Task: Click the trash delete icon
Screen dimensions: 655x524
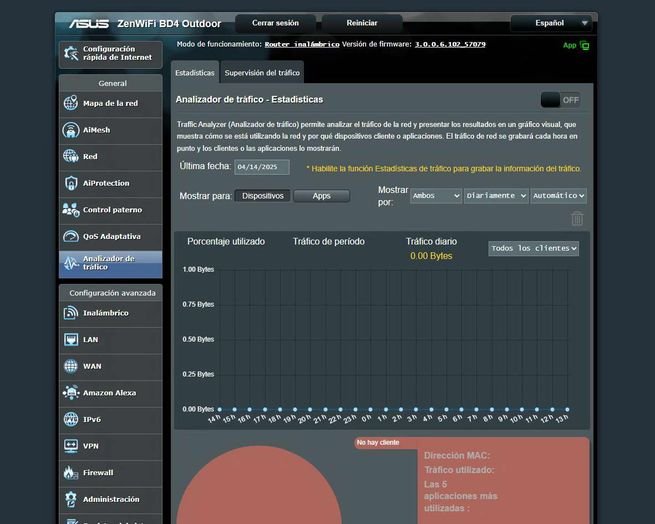Action: (x=576, y=218)
